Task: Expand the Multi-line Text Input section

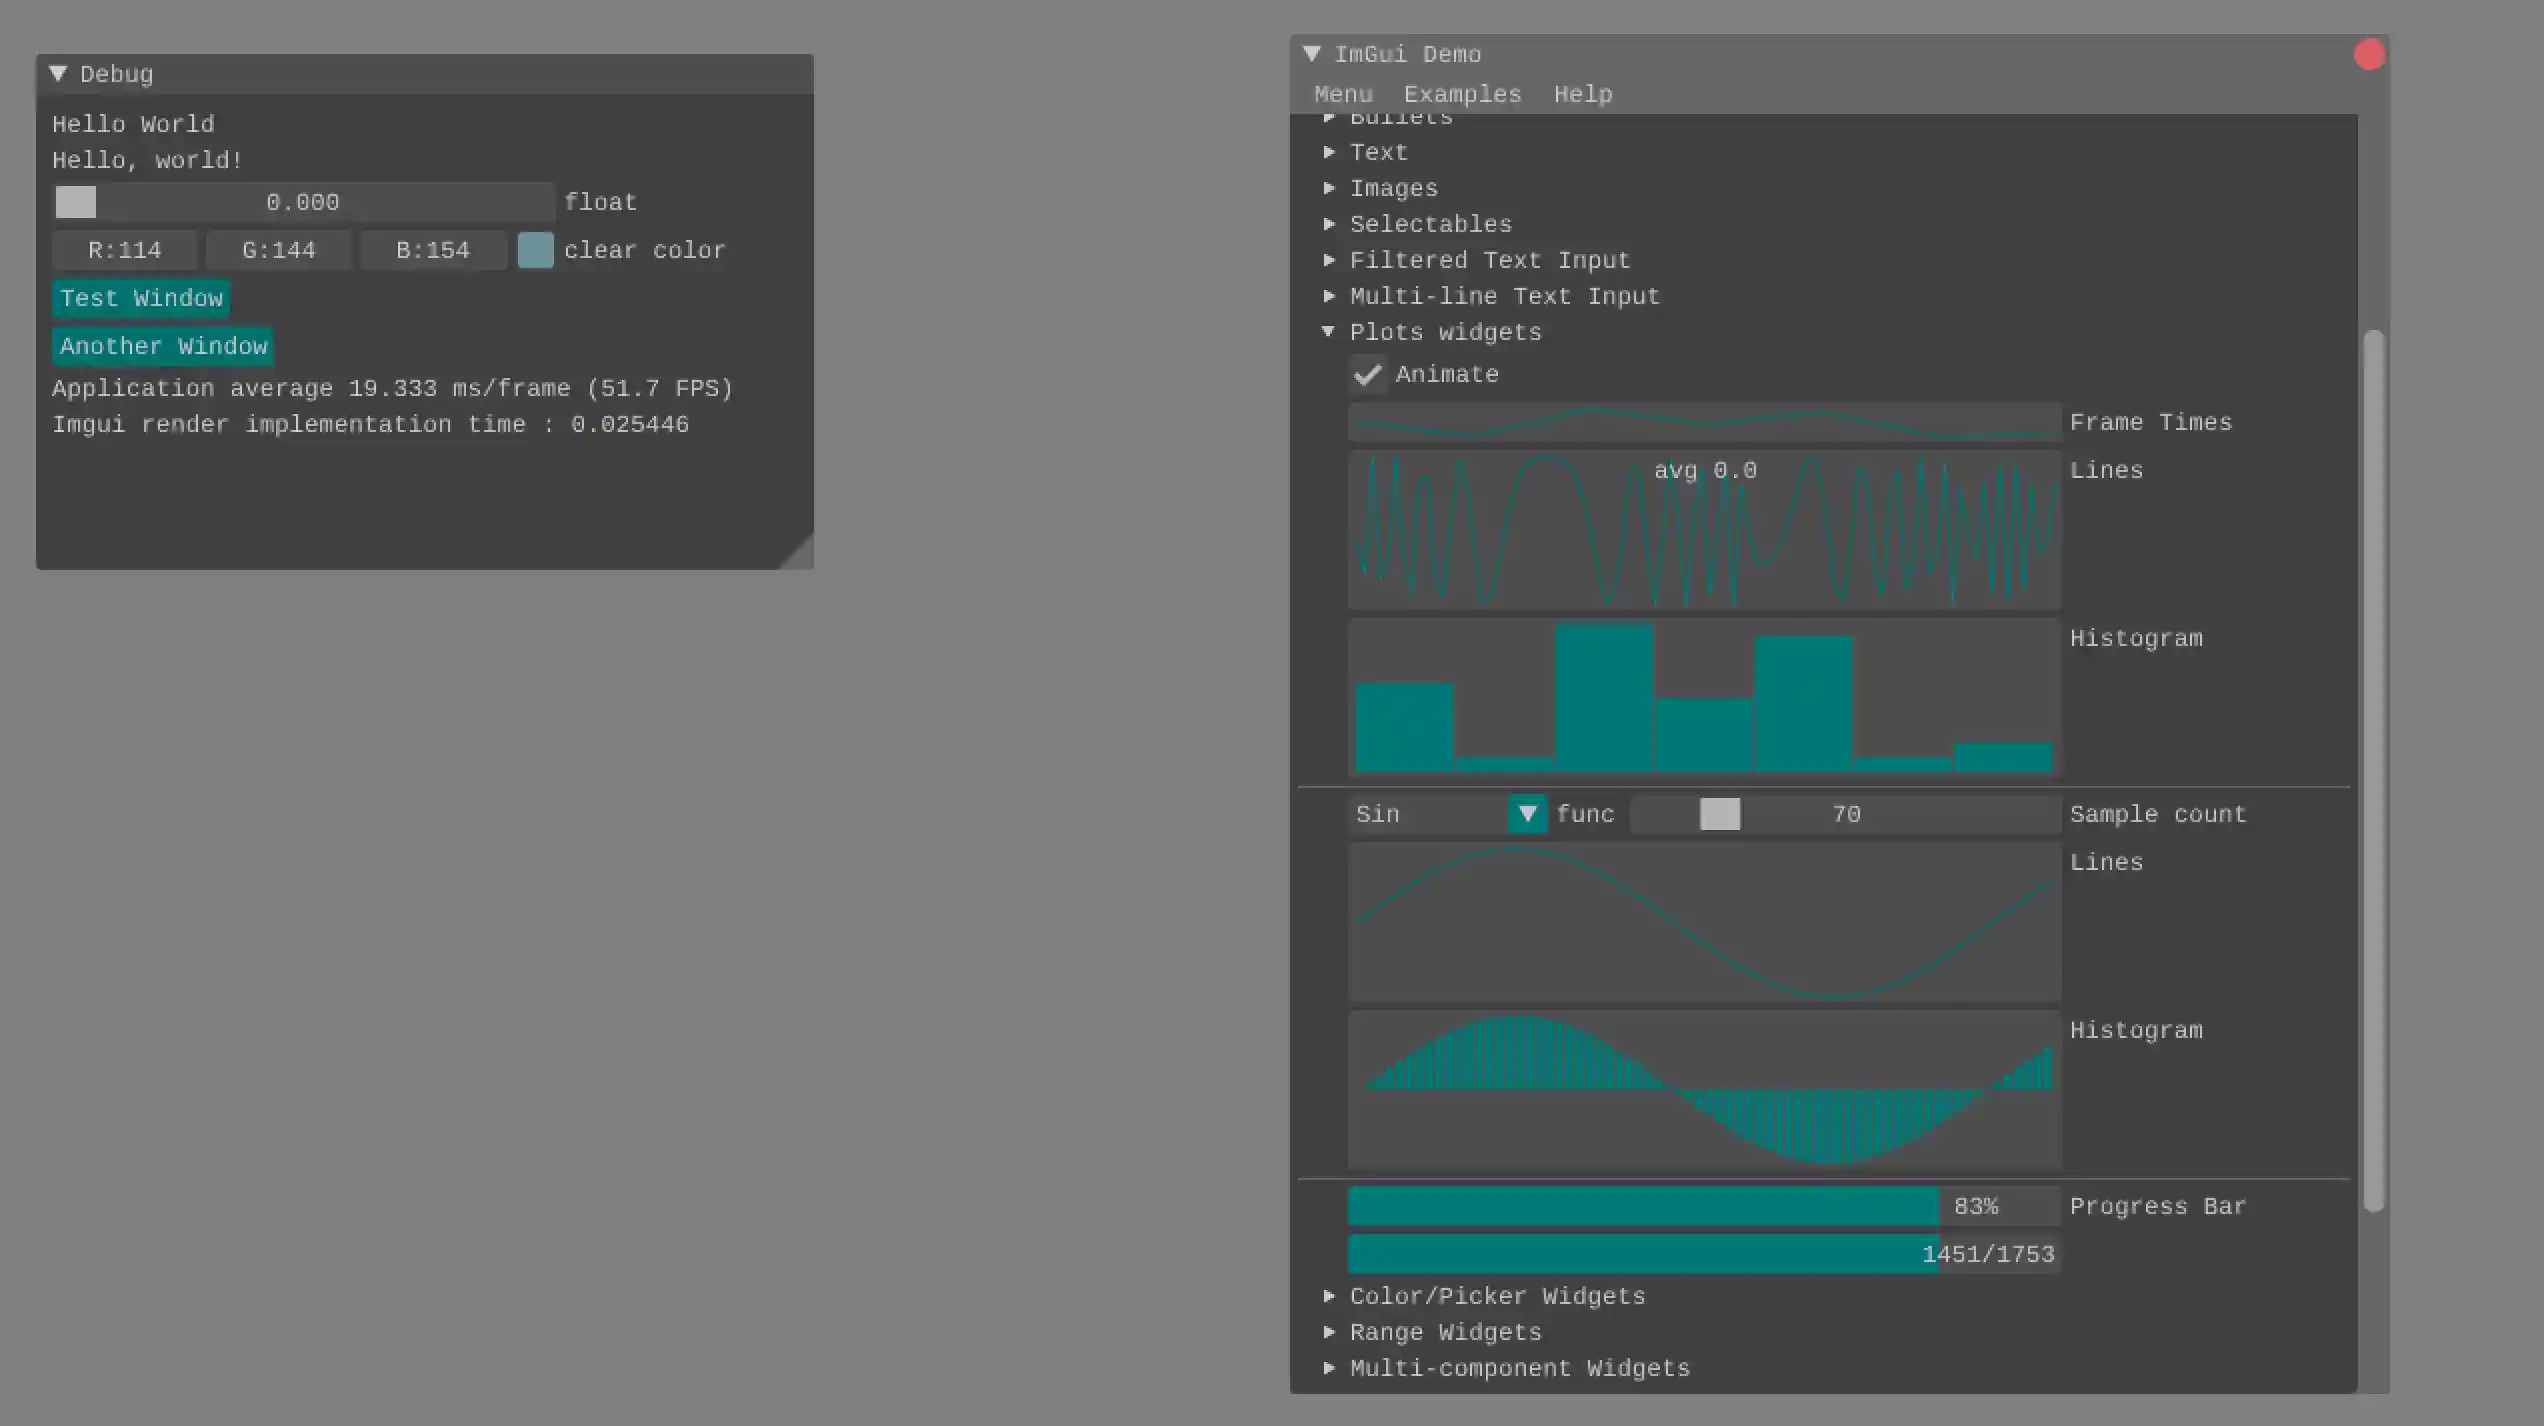Action: tap(1330, 295)
